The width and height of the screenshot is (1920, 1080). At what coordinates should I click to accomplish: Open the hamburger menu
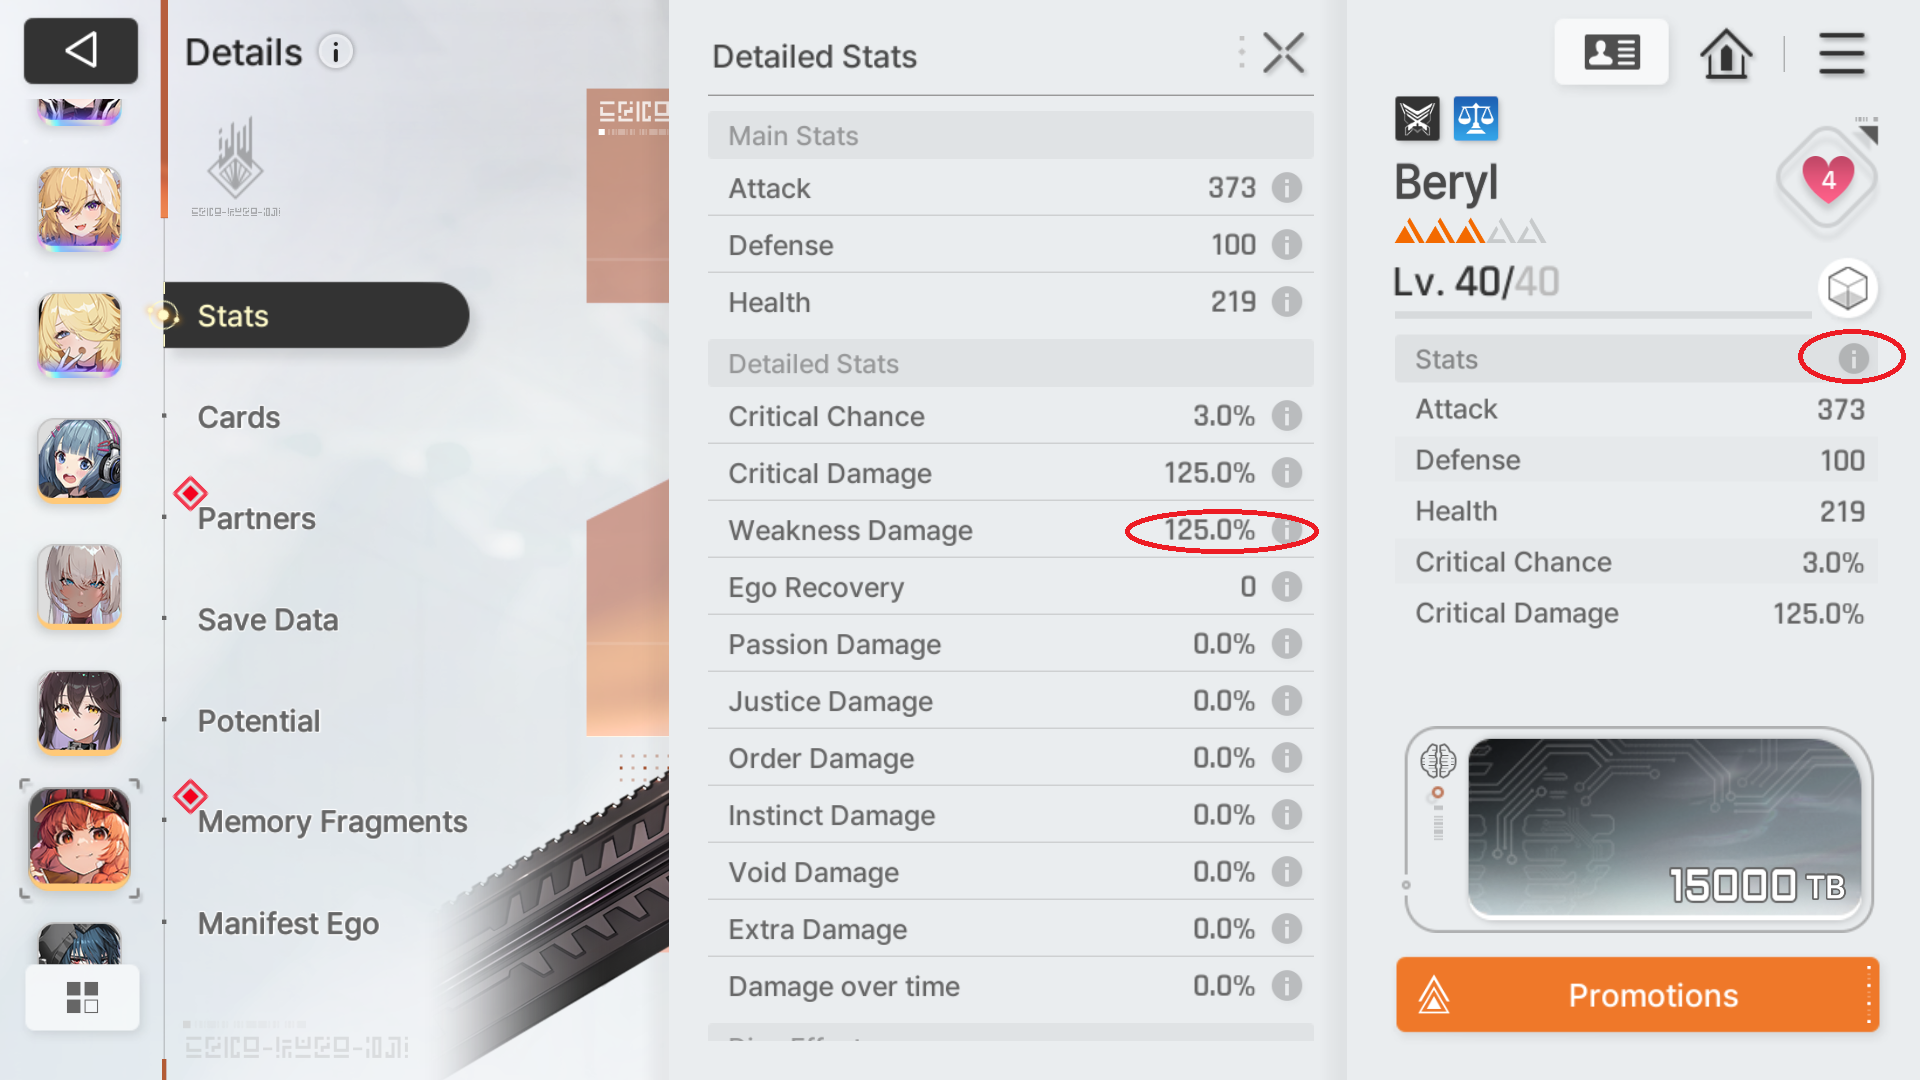[1841, 53]
